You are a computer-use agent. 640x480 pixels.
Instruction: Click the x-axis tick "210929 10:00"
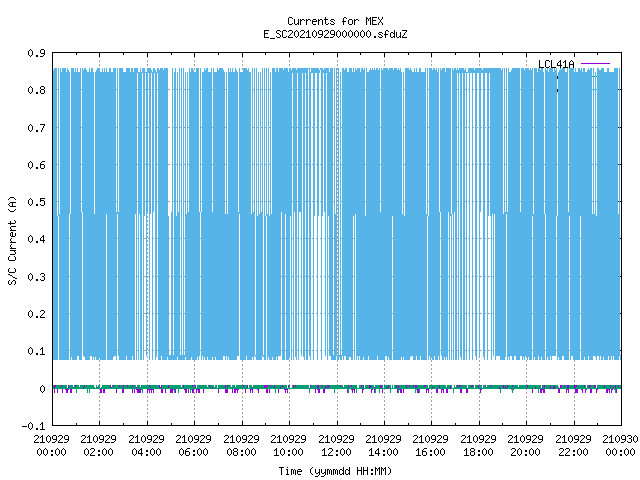click(288, 446)
